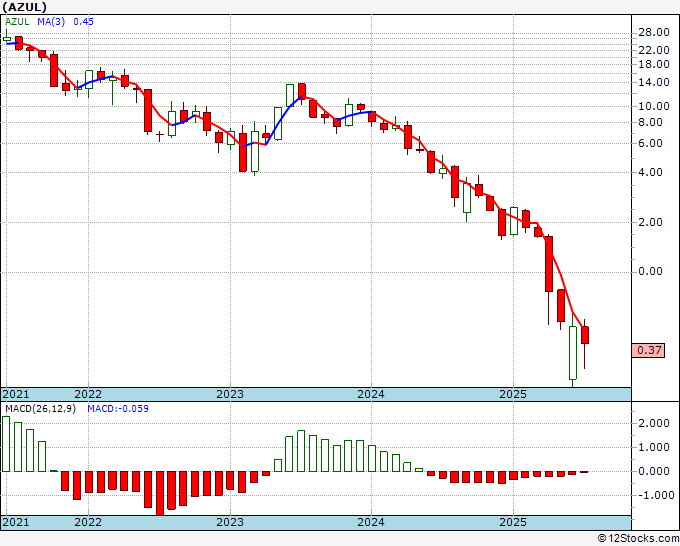The image size is (680, 546).
Task: Select 2024 on the MACD panel time axis
Action: pos(371,522)
